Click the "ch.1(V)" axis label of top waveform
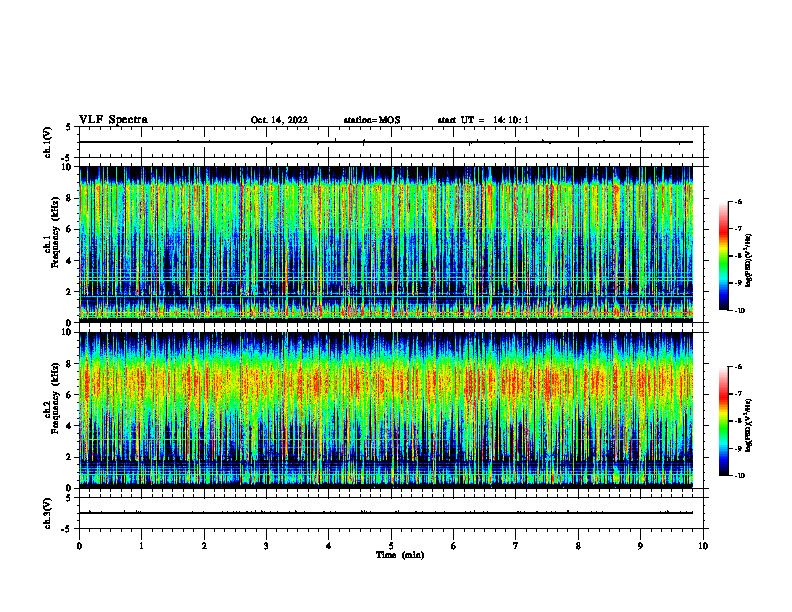Image resolution: width=792 pixels, height=612 pixels. [47, 142]
